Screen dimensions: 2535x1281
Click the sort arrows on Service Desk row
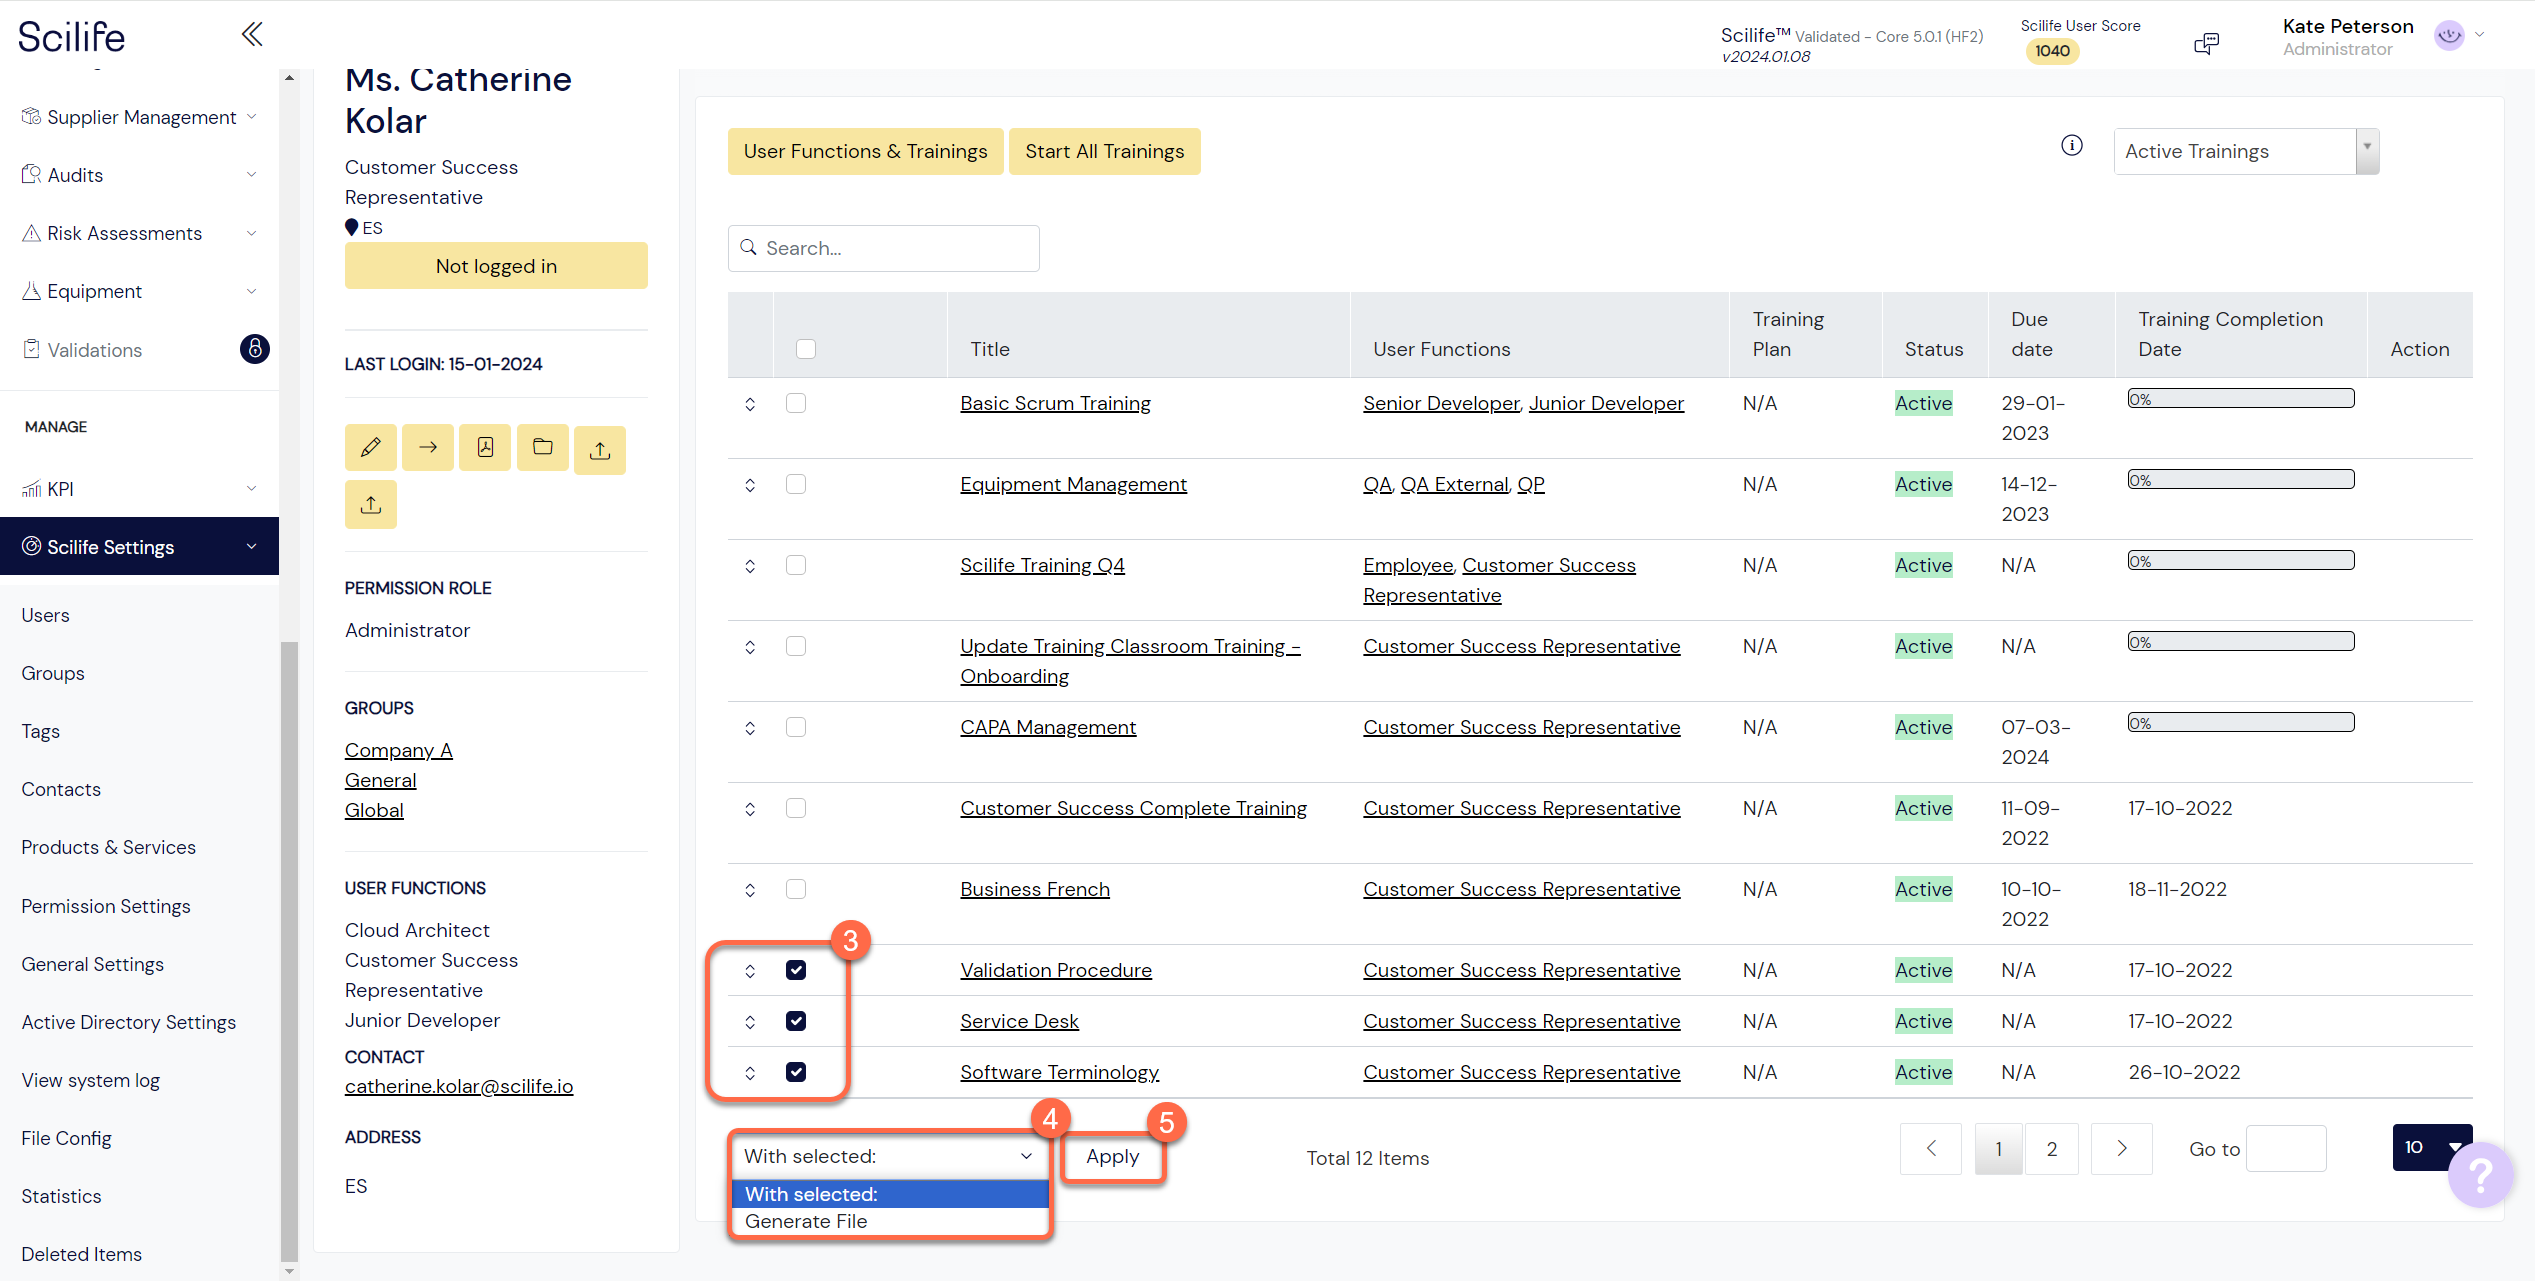click(750, 1022)
